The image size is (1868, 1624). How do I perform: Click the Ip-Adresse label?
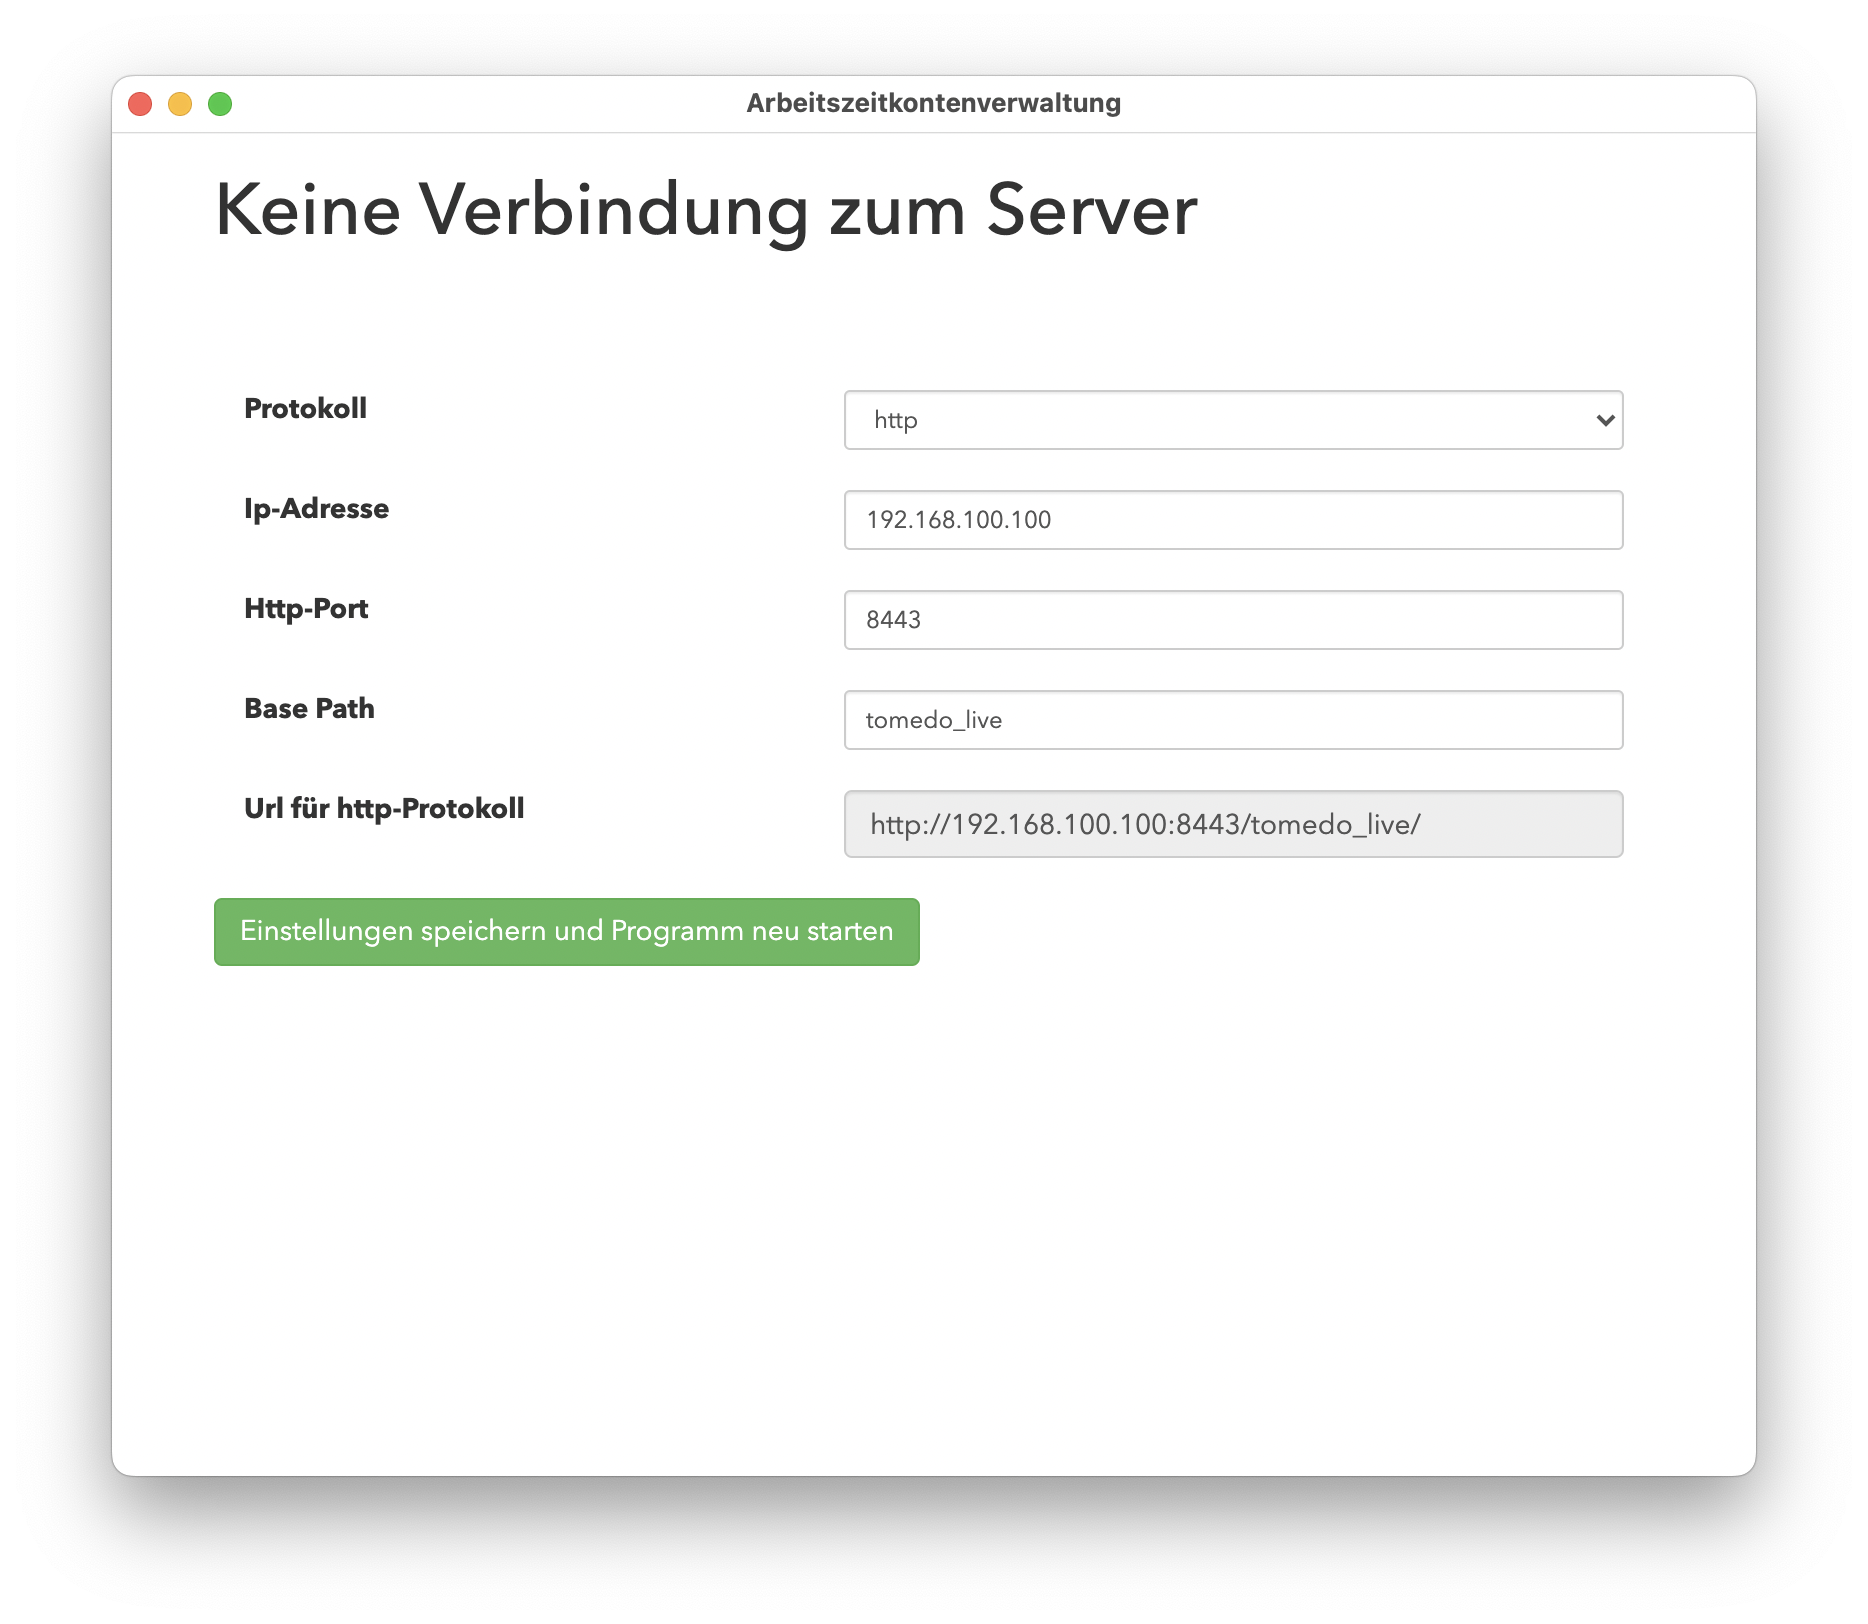(317, 509)
